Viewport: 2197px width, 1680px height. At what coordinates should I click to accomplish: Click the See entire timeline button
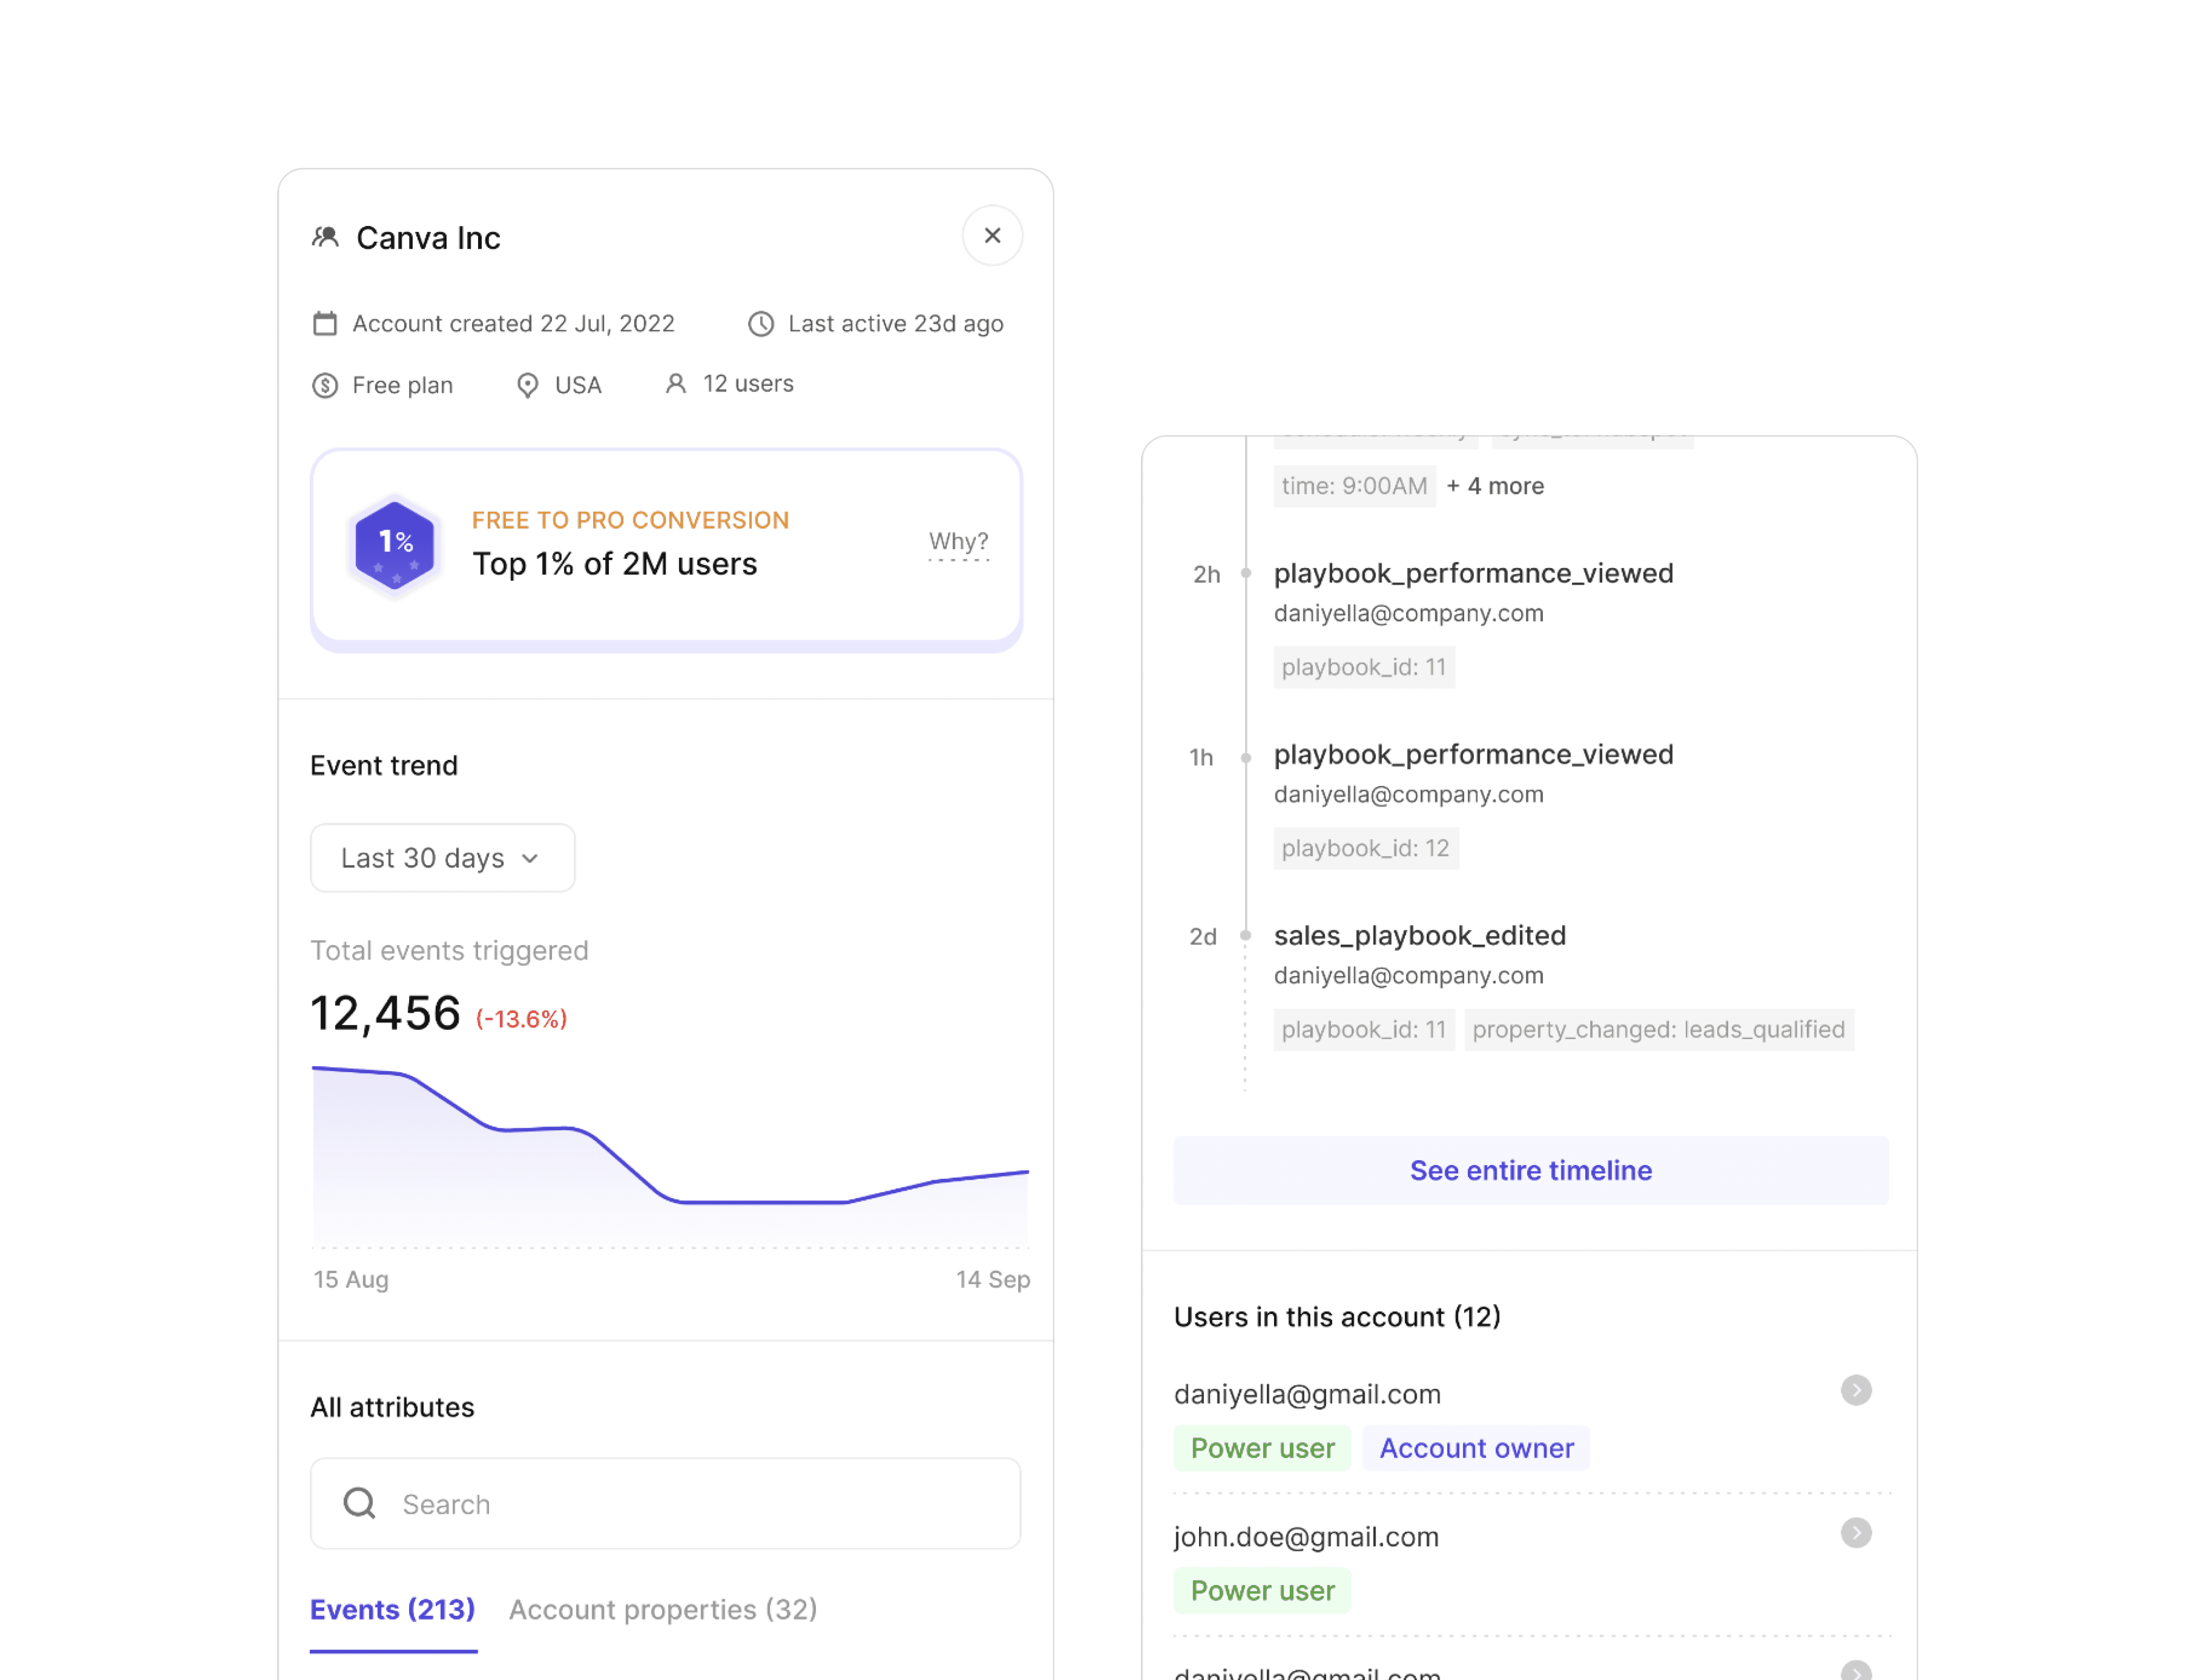point(1530,1170)
